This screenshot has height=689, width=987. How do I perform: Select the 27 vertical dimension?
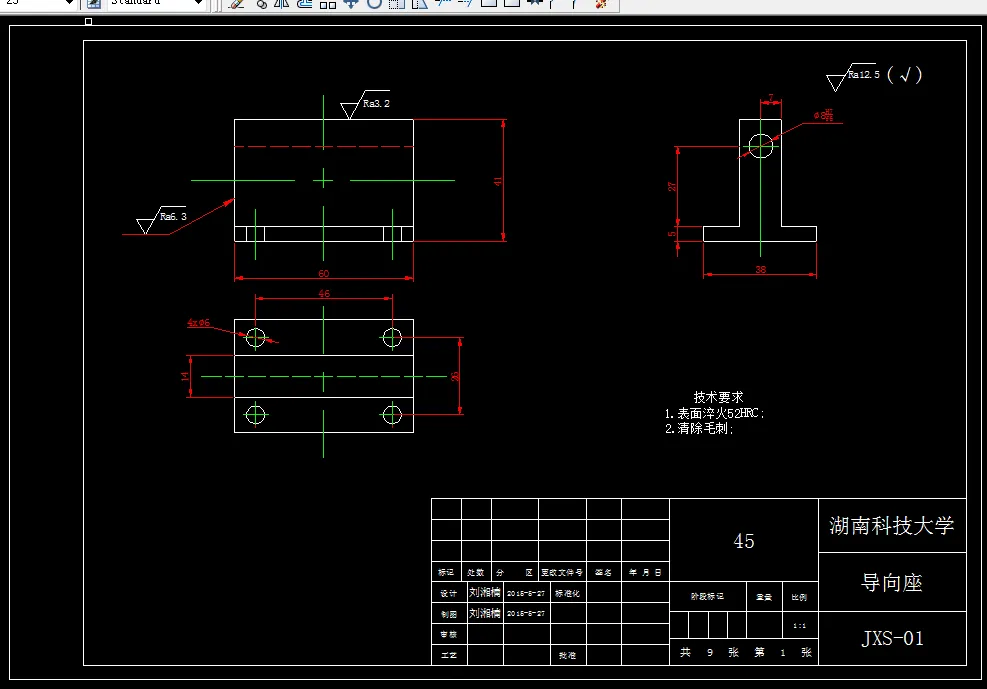[672, 186]
